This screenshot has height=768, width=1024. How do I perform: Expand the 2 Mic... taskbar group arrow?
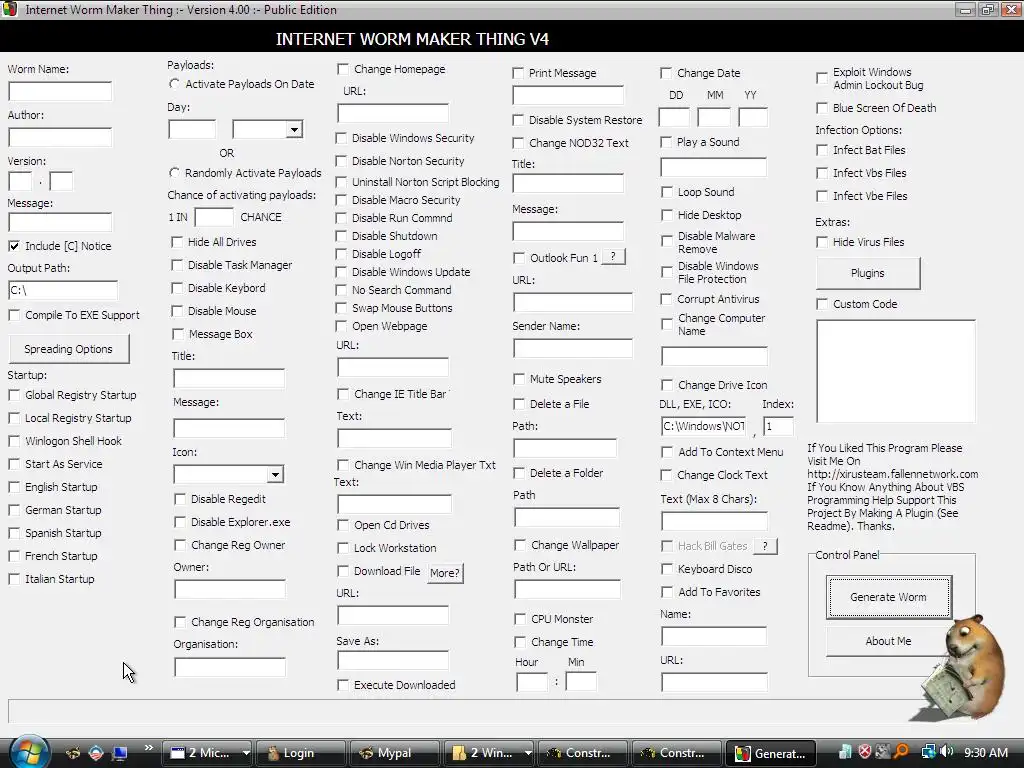point(246,753)
